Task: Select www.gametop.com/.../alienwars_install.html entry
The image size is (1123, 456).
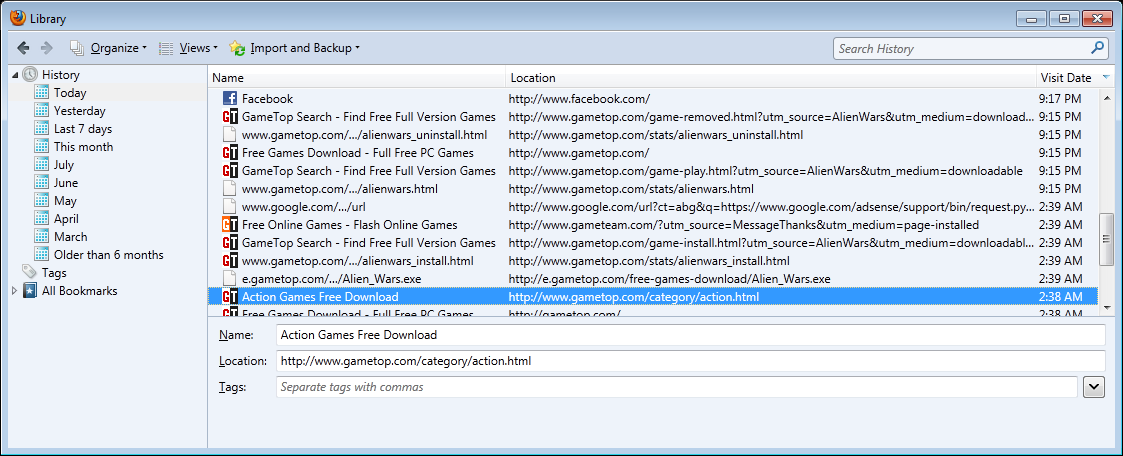Action: click(x=652, y=261)
